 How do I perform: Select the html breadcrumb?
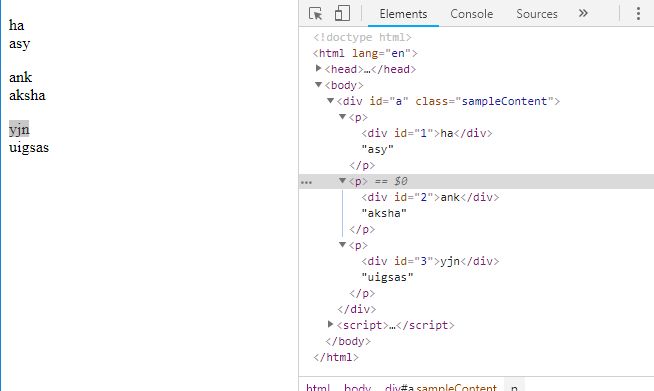[x=318, y=387]
